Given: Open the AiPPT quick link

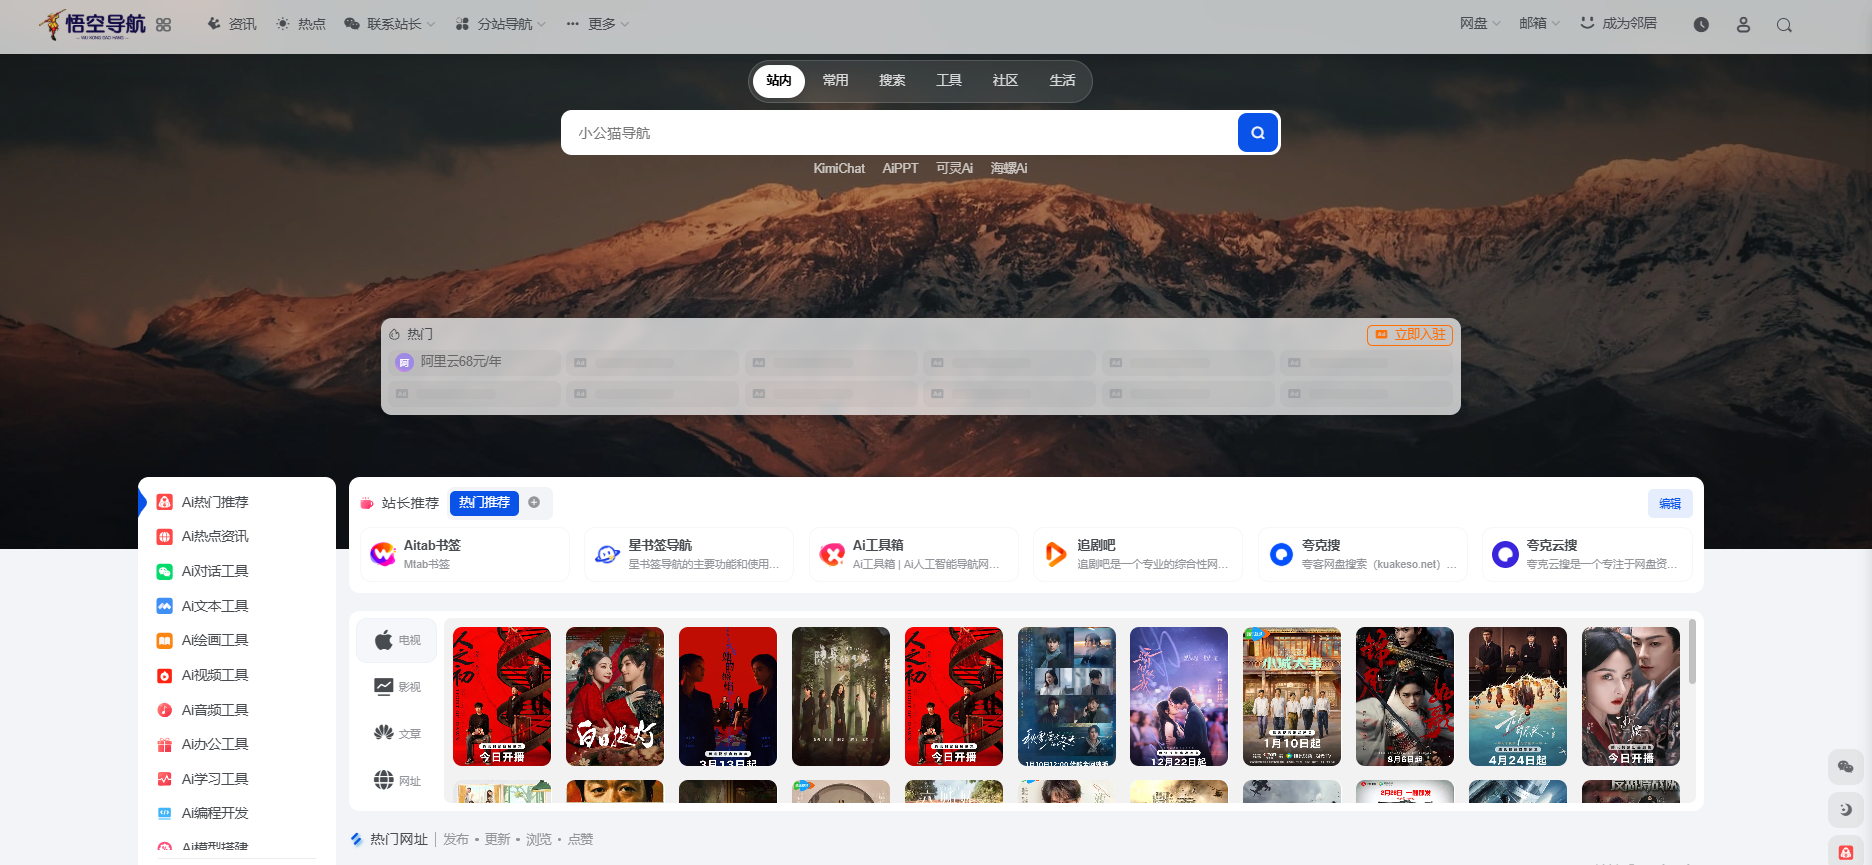Looking at the screenshot, I should (x=900, y=169).
